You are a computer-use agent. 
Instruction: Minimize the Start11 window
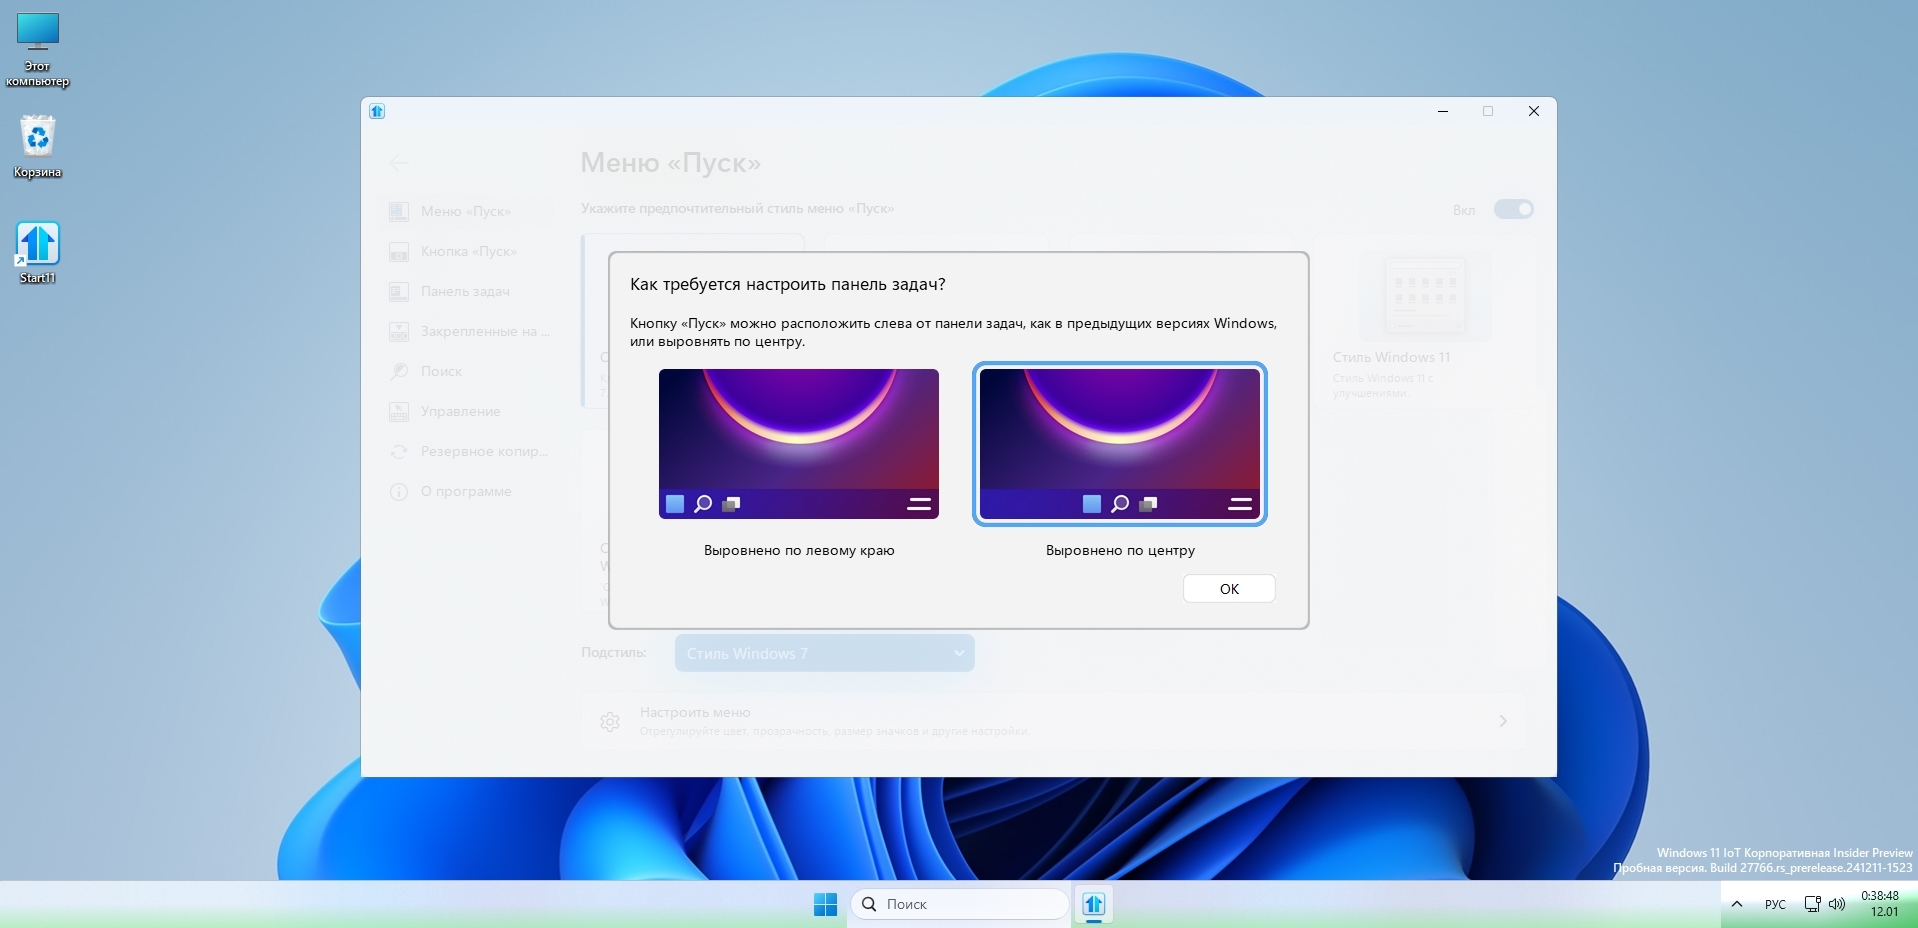click(x=1443, y=111)
